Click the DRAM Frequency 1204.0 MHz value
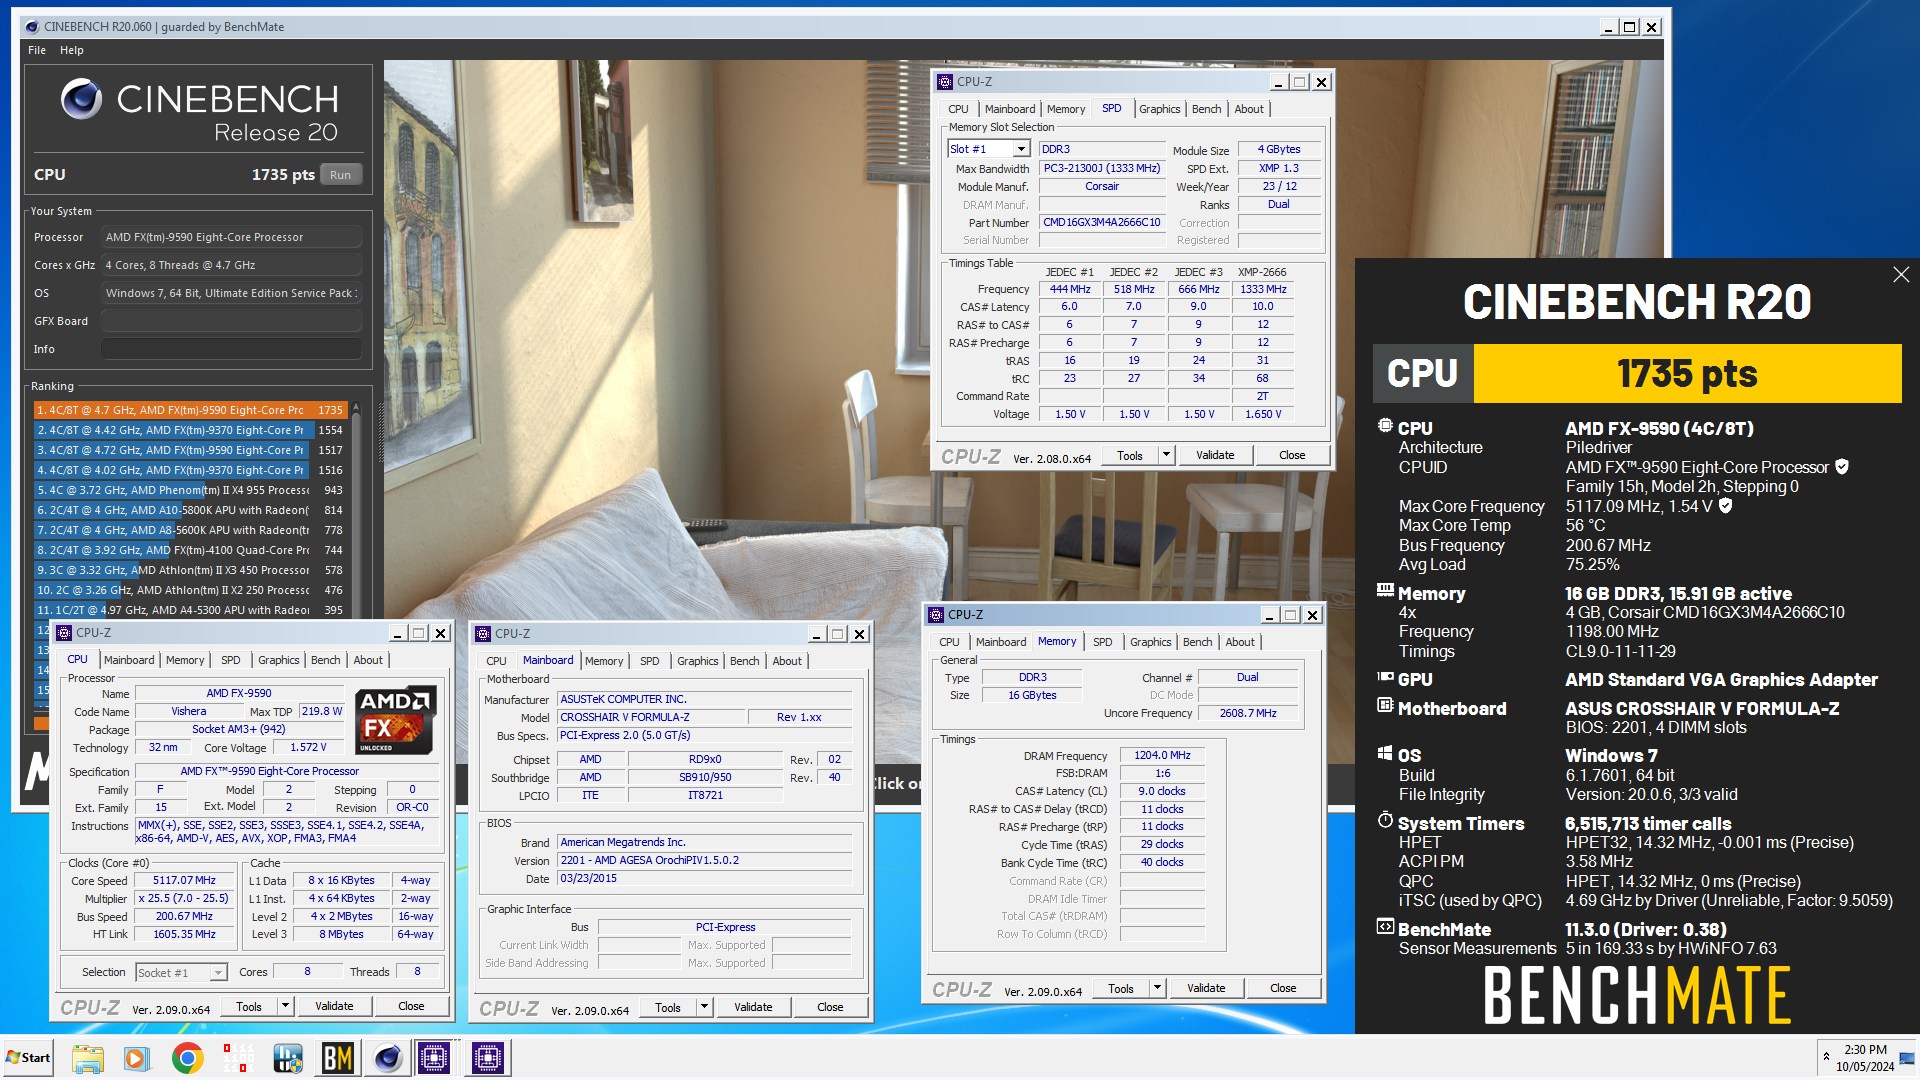The width and height of the screenshot is (1920, 1080). coord(1162,755)
